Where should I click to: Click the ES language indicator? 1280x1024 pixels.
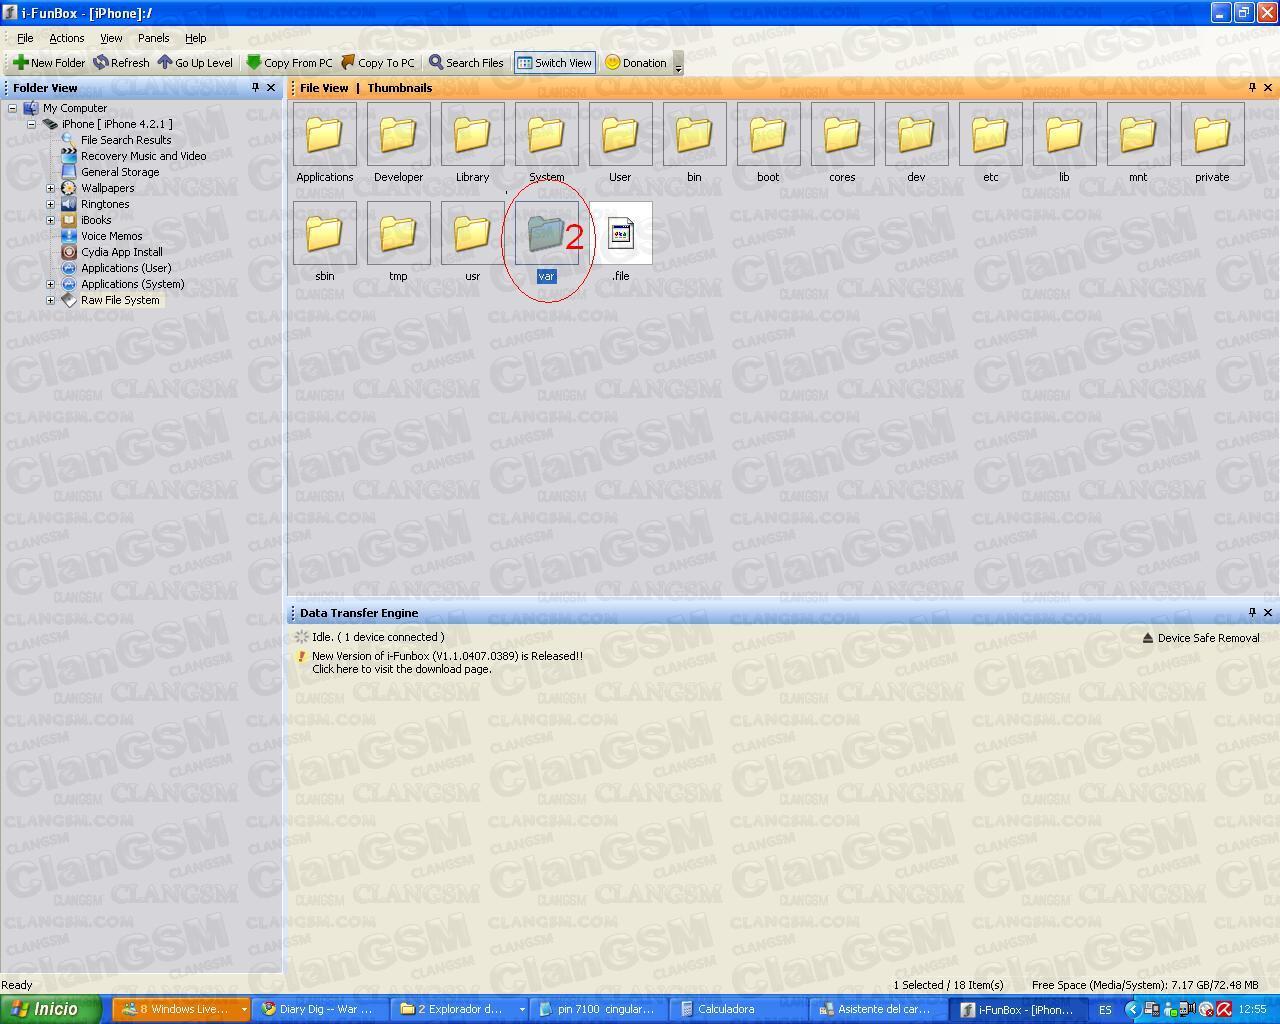pos(1105,1010)
